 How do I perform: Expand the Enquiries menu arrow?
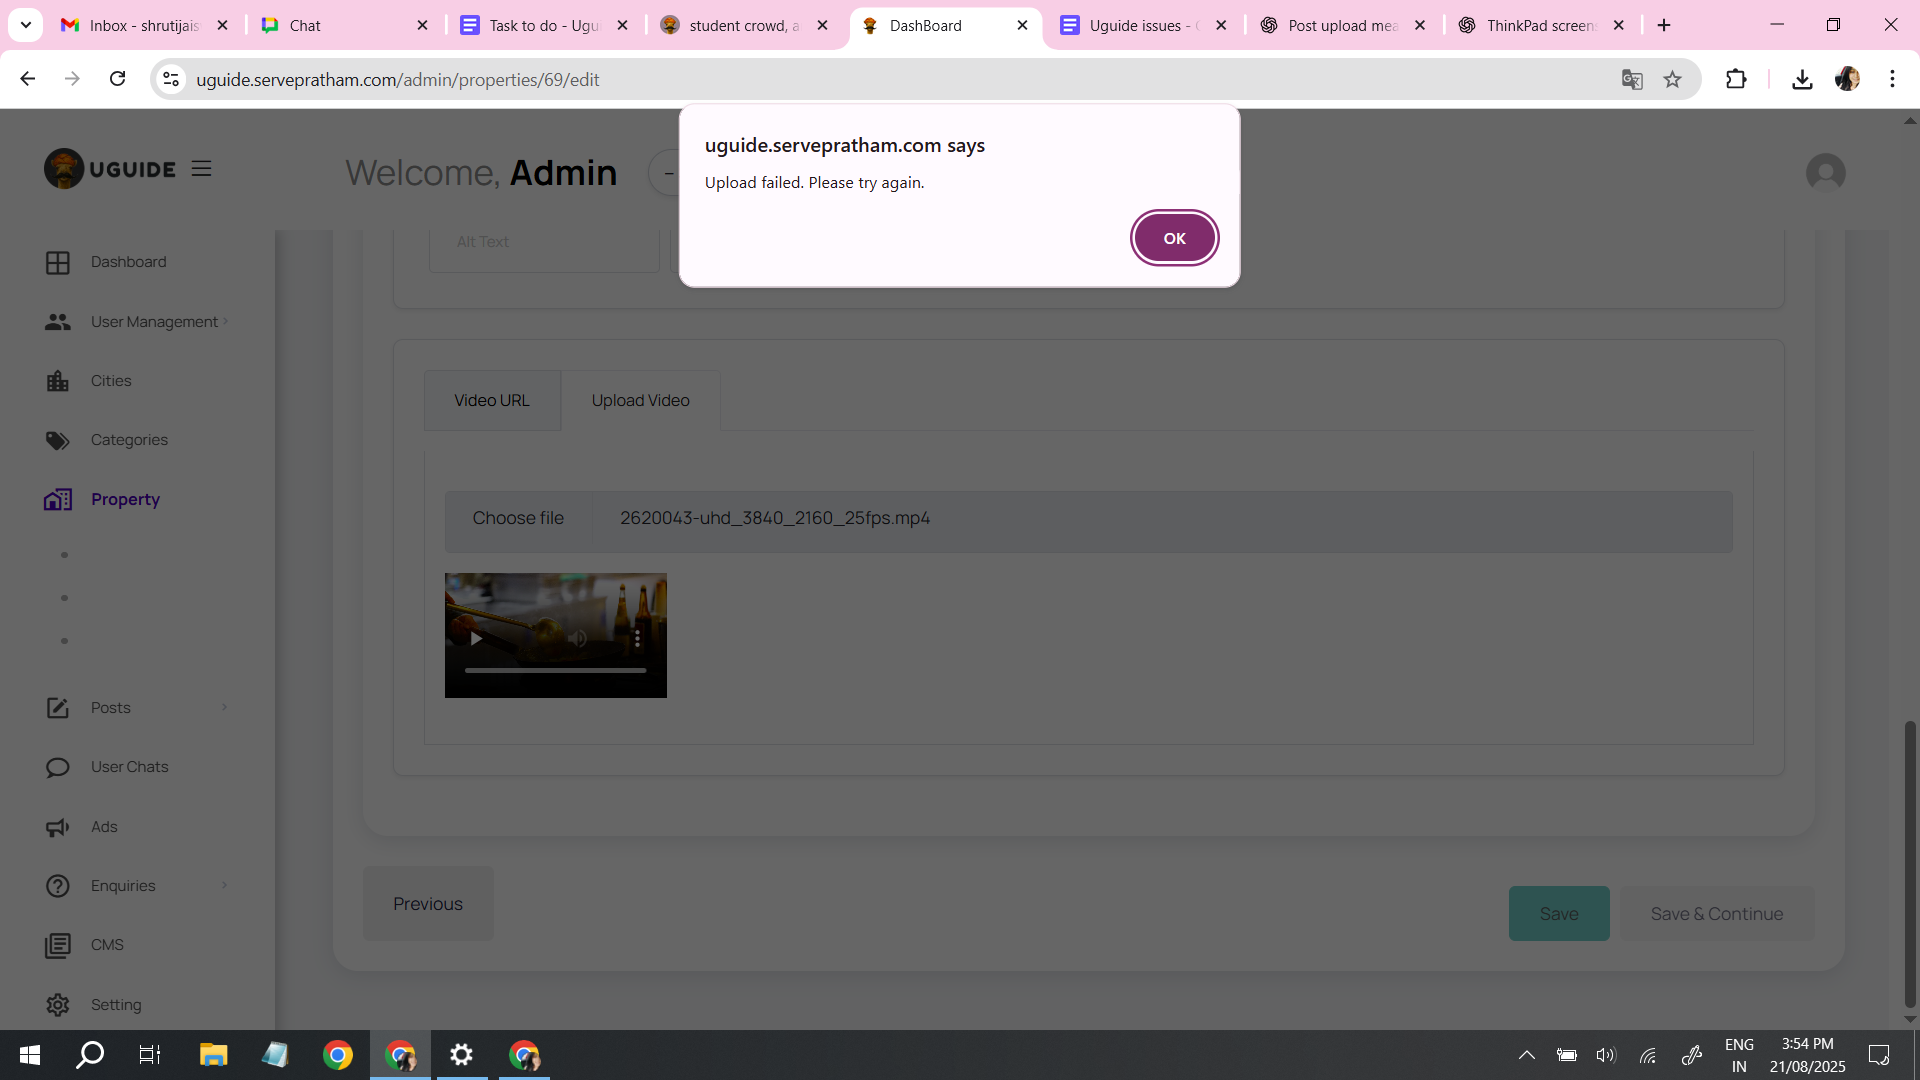[x=224, y=885]
